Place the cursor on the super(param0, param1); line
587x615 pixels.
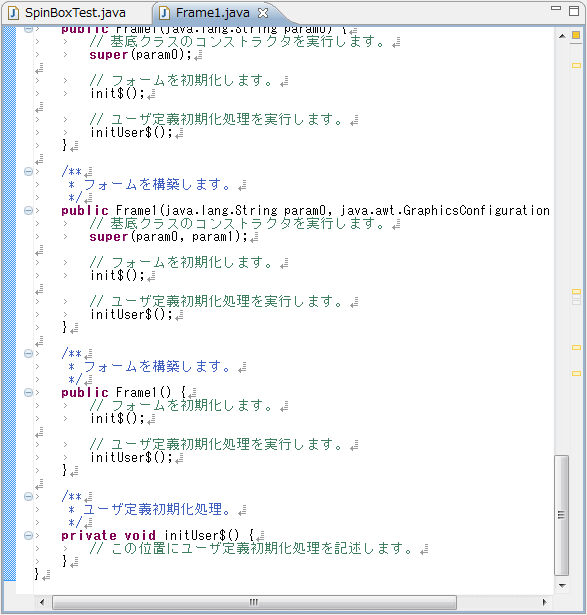click(169, 237)
